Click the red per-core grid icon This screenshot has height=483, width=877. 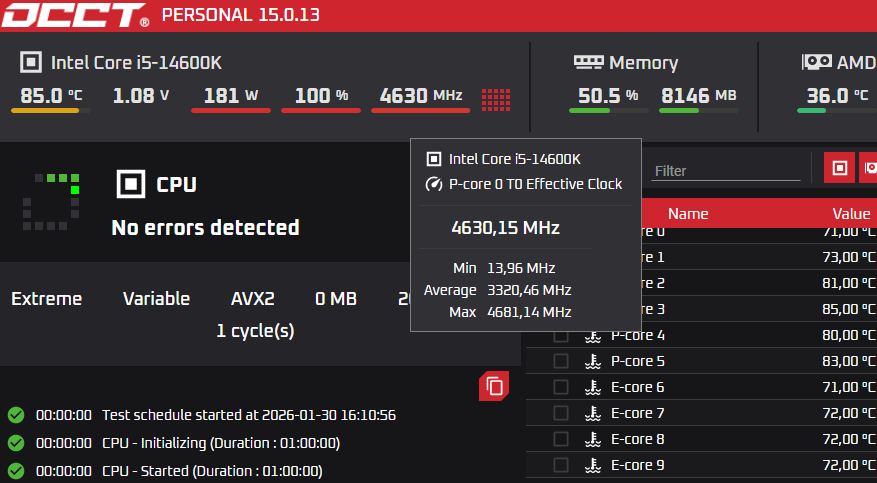(496, 98)
